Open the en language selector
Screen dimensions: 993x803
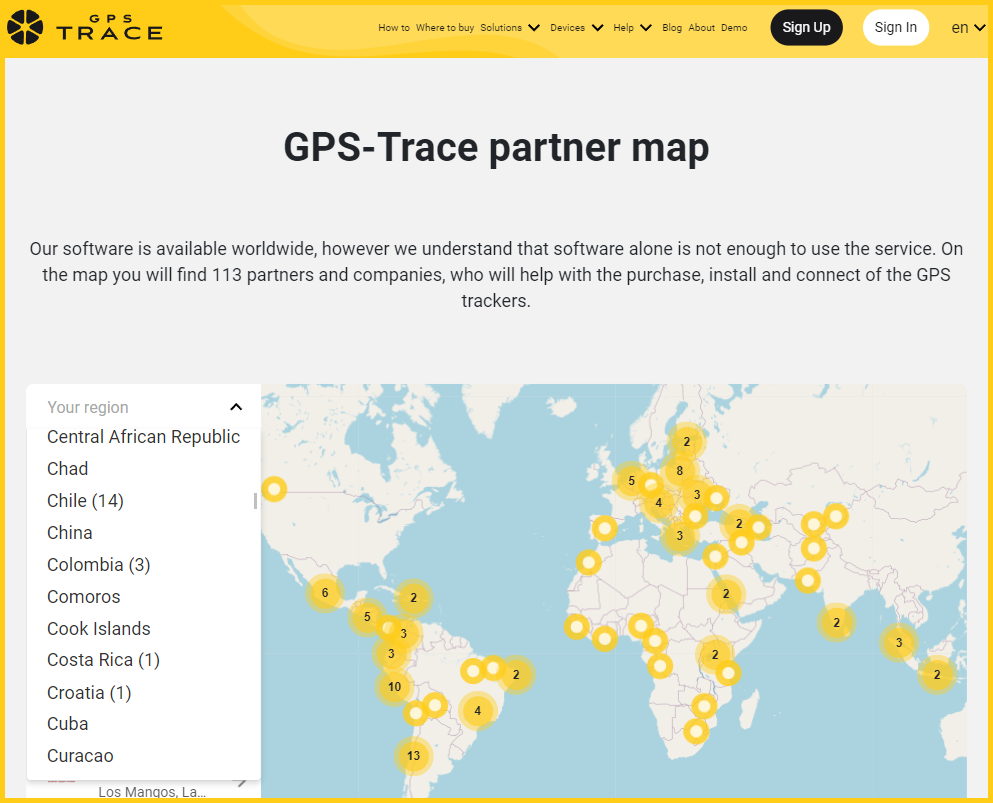[965, 28]
